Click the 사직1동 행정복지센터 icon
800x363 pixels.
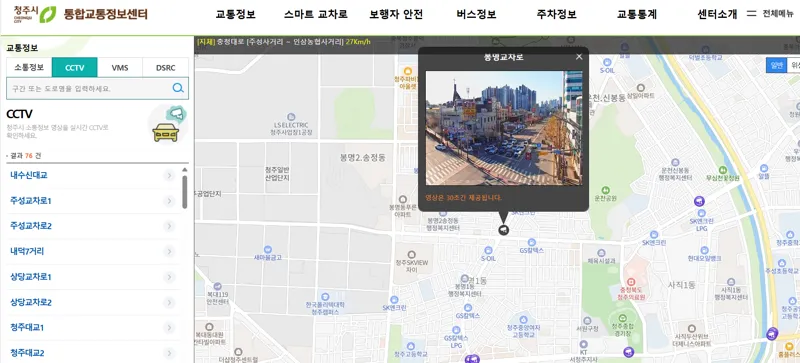click(731, 281)
